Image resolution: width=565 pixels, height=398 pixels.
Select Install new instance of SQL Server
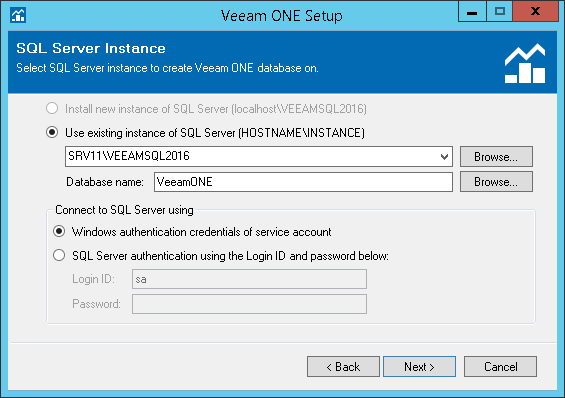[52, 108]
